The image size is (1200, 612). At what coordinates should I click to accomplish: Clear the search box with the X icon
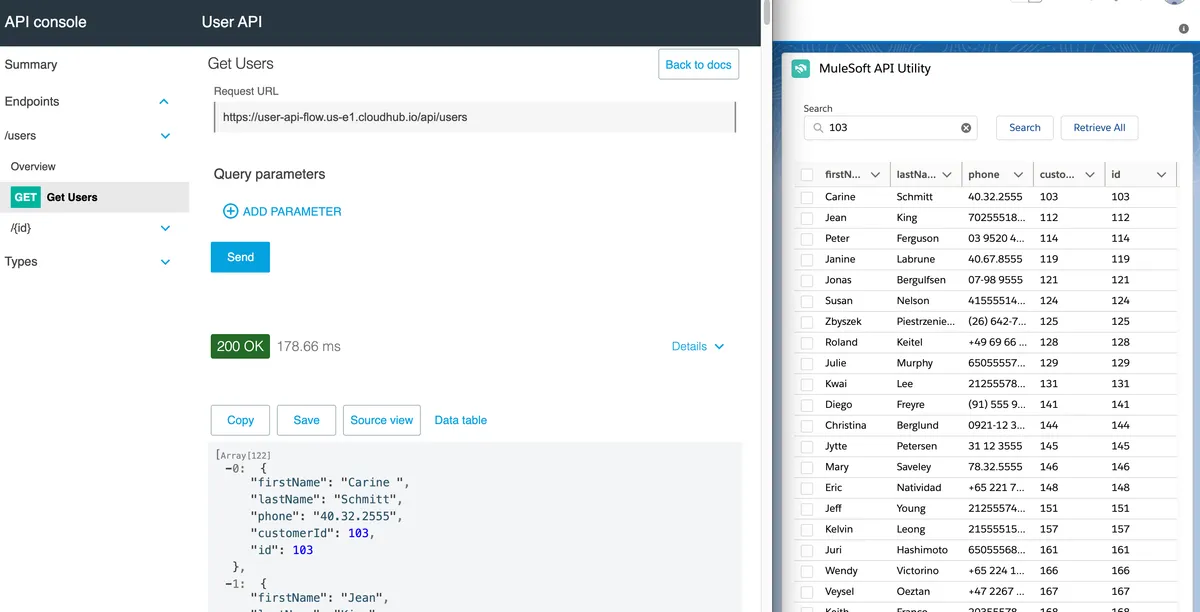(x=966, y=128)
